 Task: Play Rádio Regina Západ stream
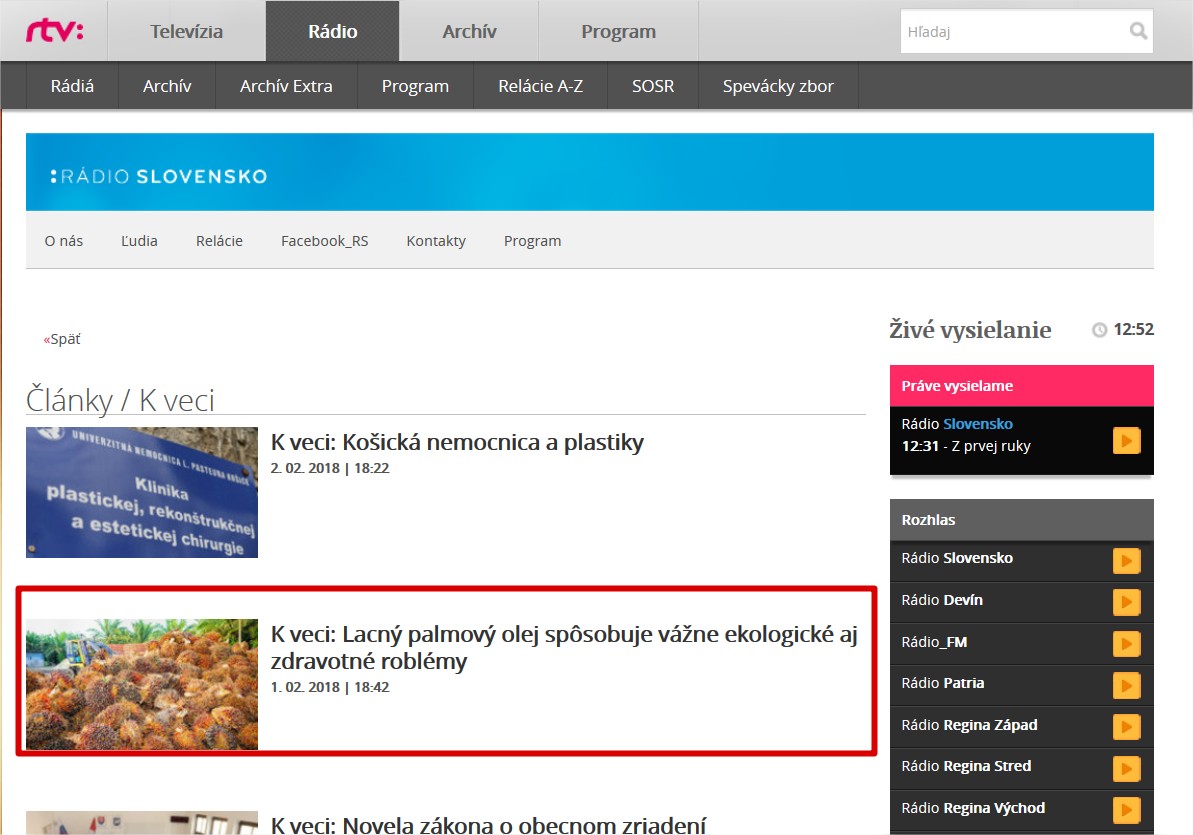coord(1126,727)
